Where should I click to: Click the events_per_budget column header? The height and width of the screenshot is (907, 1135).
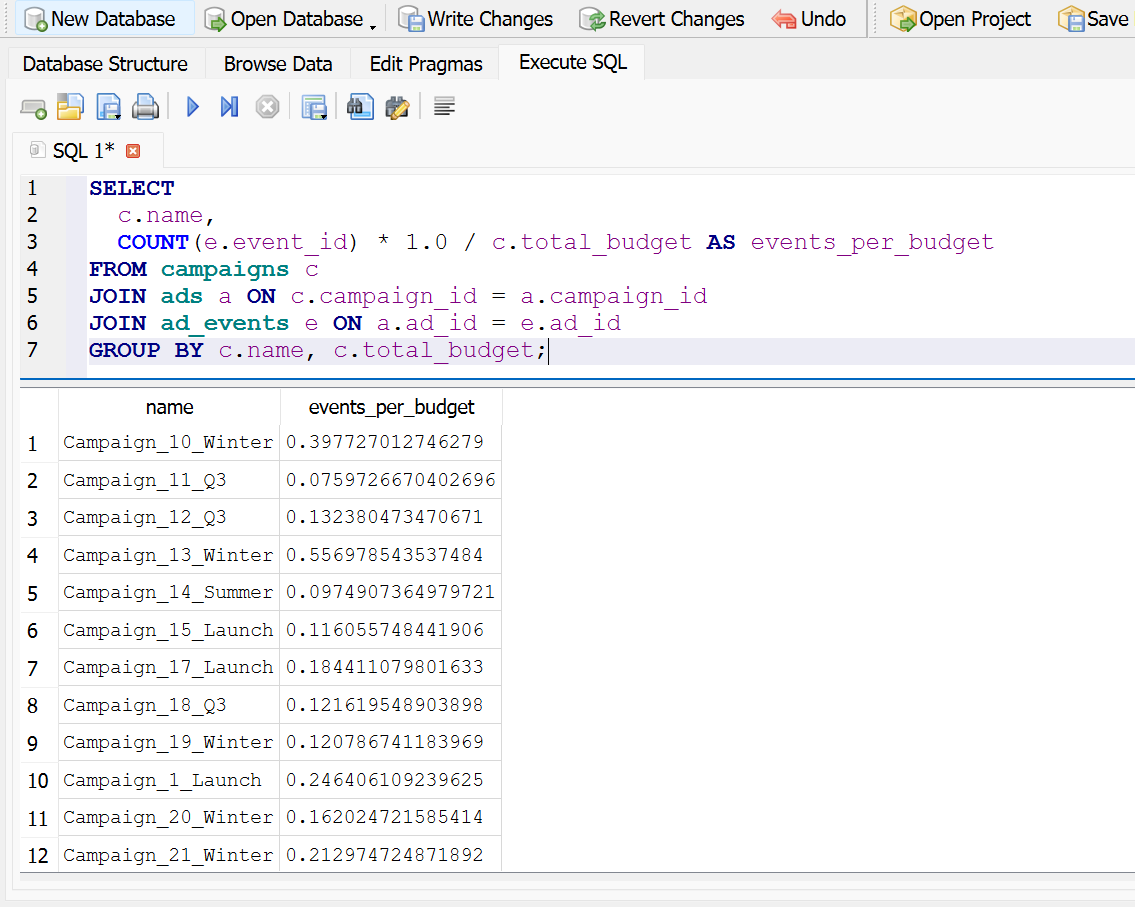pos(391,407)
